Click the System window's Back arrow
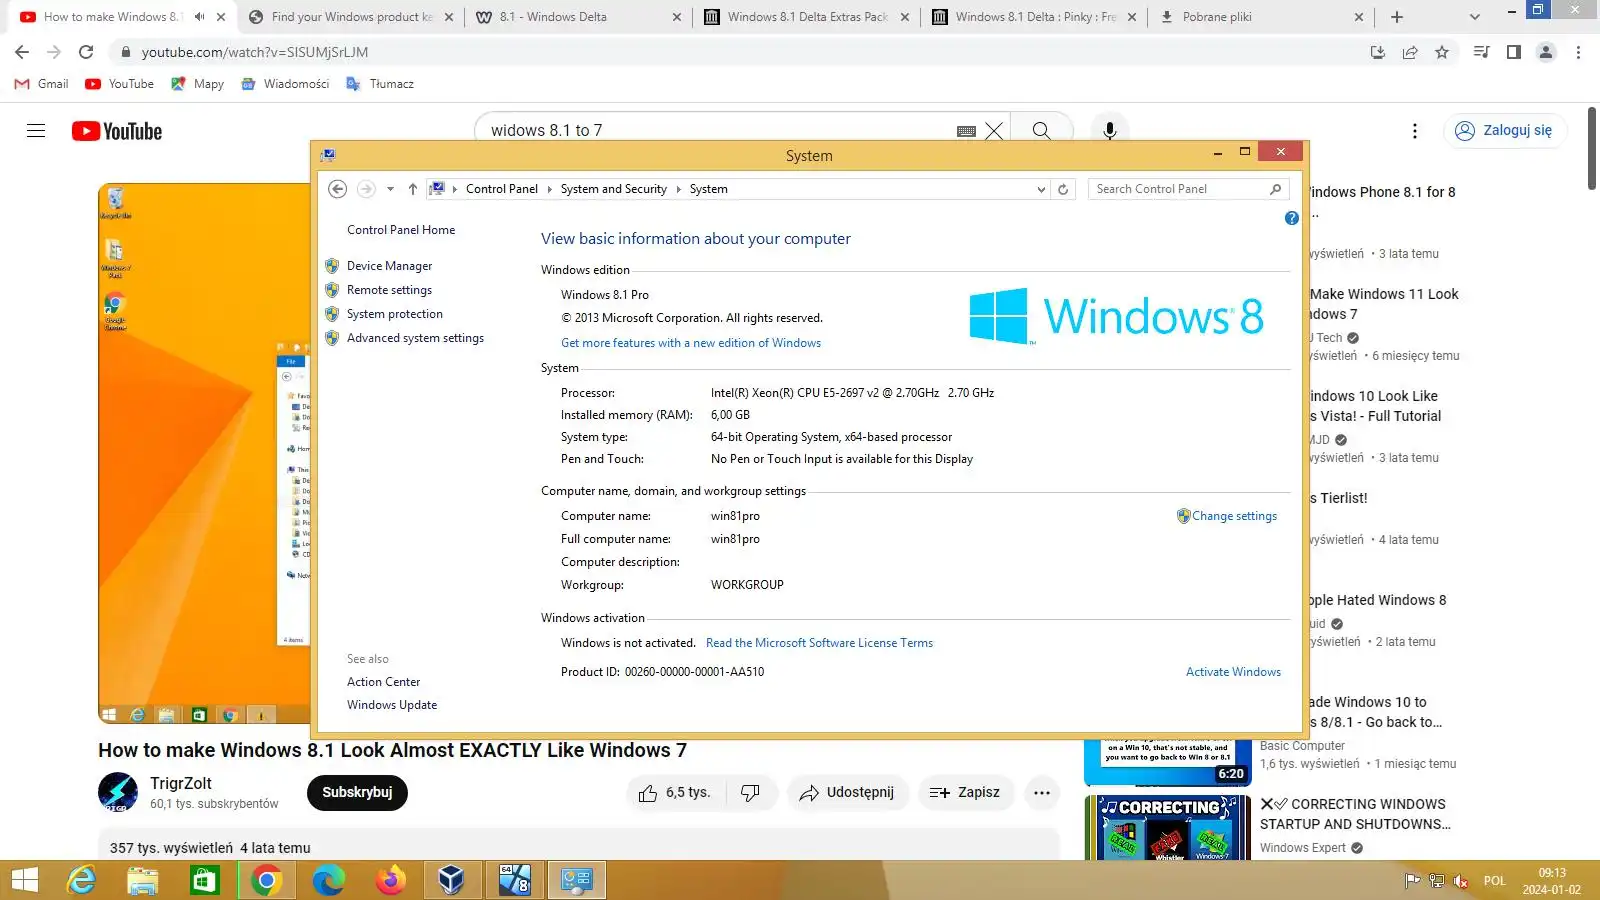This screenshot has height=900, width=1600. [338, 189]
